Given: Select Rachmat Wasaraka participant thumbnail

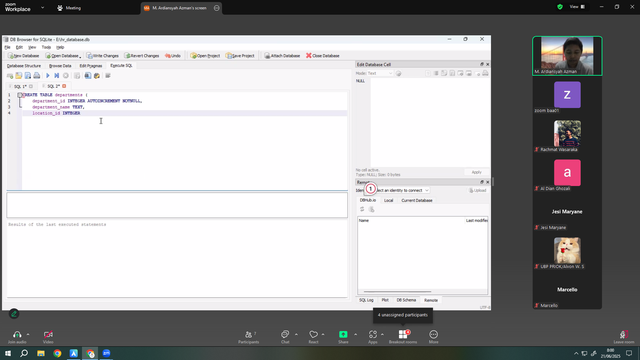Looking at the screenshot, I should (567, 133).
